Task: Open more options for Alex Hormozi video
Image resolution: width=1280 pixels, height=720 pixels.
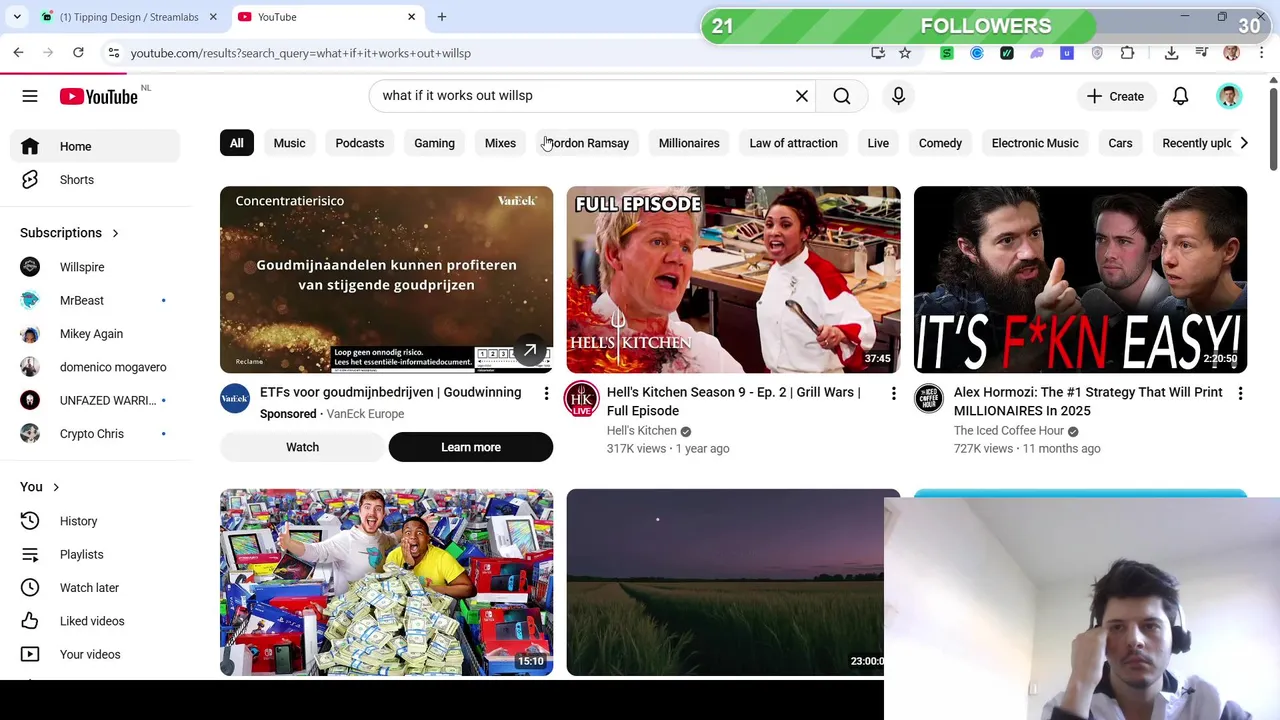Action: (1240, 394)
